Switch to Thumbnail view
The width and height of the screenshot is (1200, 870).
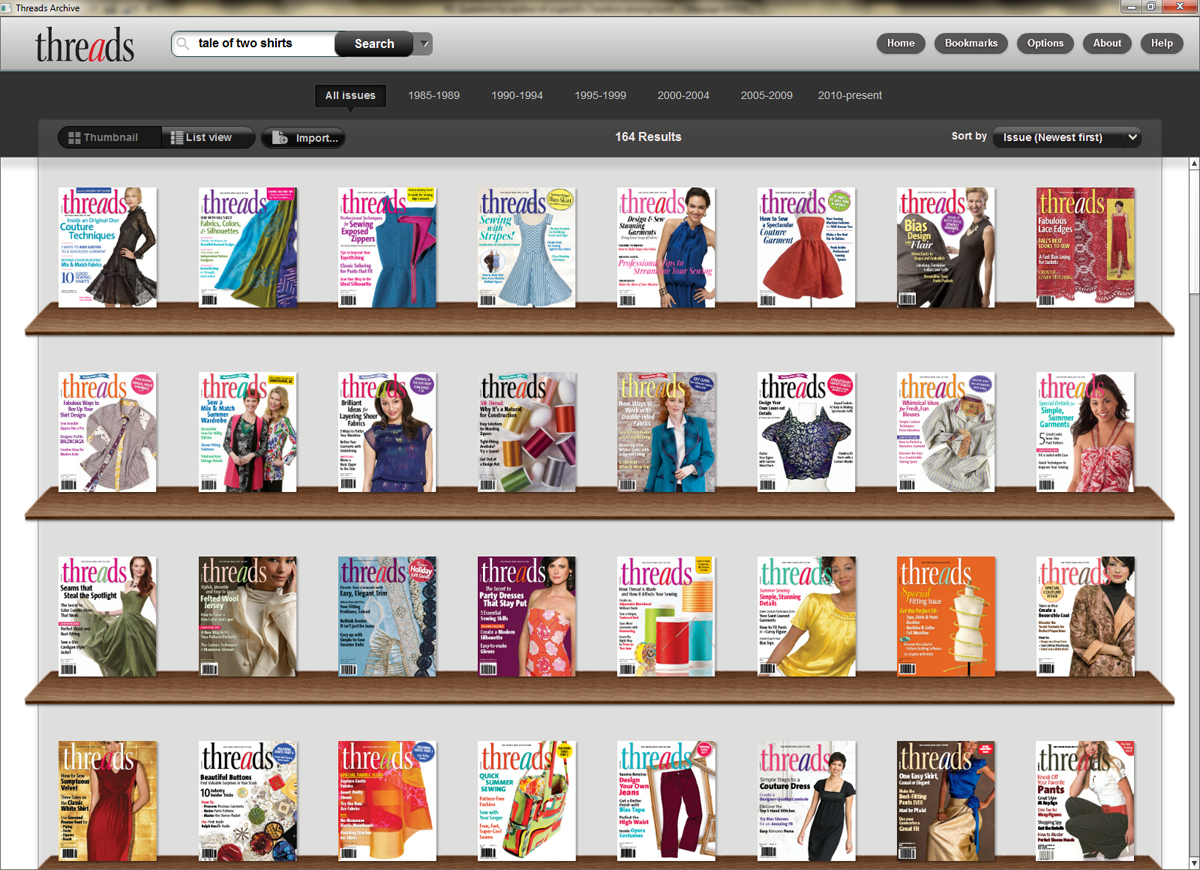110,138
